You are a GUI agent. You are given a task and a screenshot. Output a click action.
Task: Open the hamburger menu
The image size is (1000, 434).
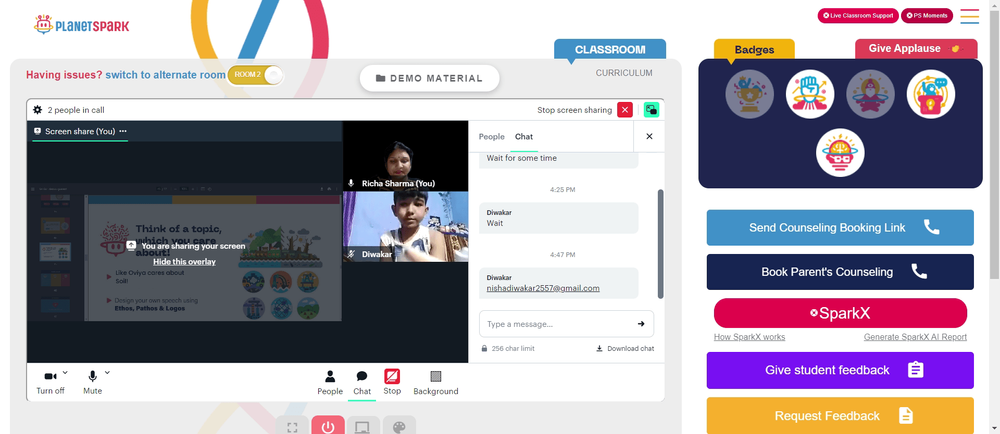coord(969,16)
